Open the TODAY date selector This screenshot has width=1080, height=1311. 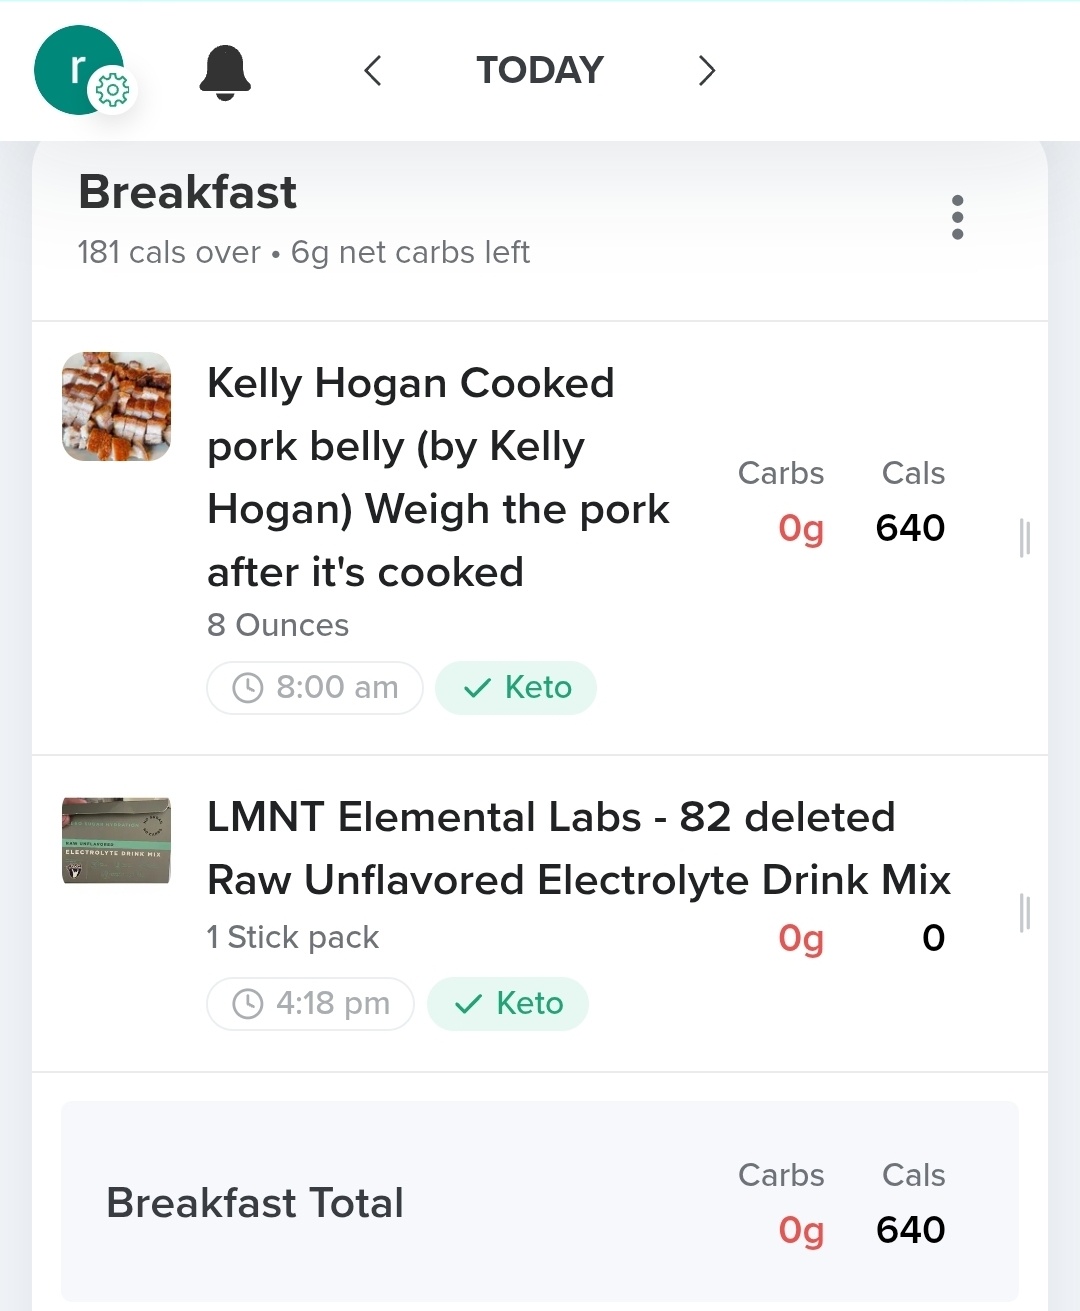(540, 71)
